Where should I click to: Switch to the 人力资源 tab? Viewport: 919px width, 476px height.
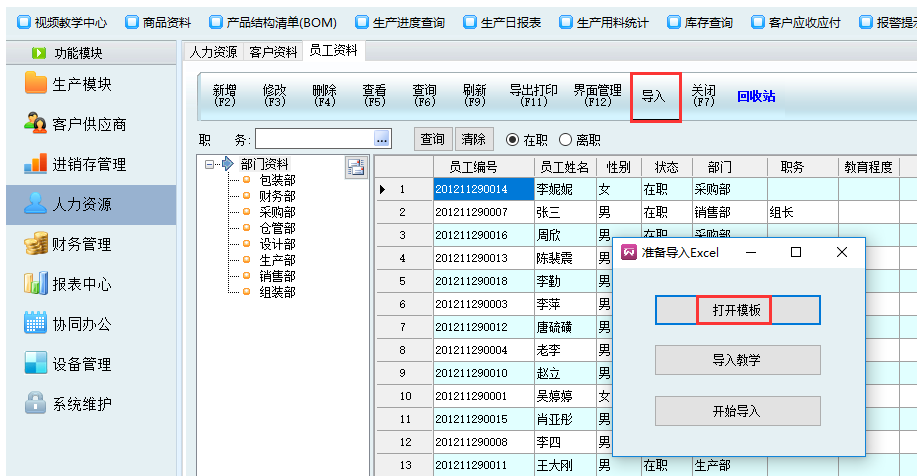click(x=213, y=52)
